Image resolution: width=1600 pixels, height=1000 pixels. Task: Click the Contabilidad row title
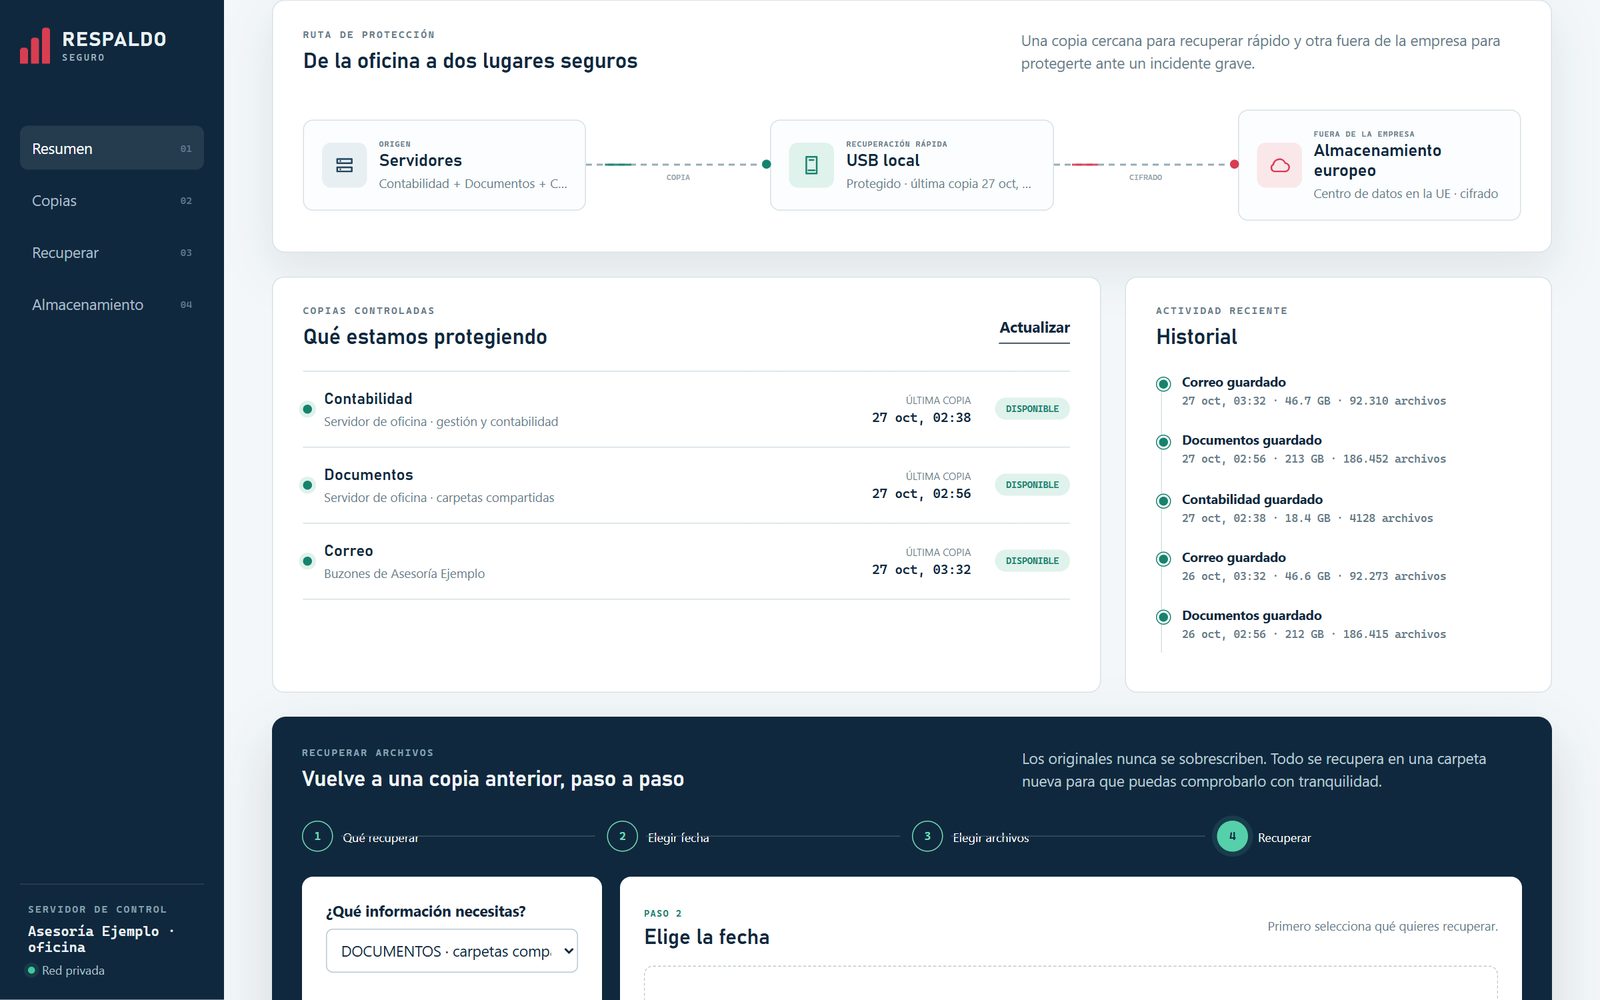tap(368, 399)
